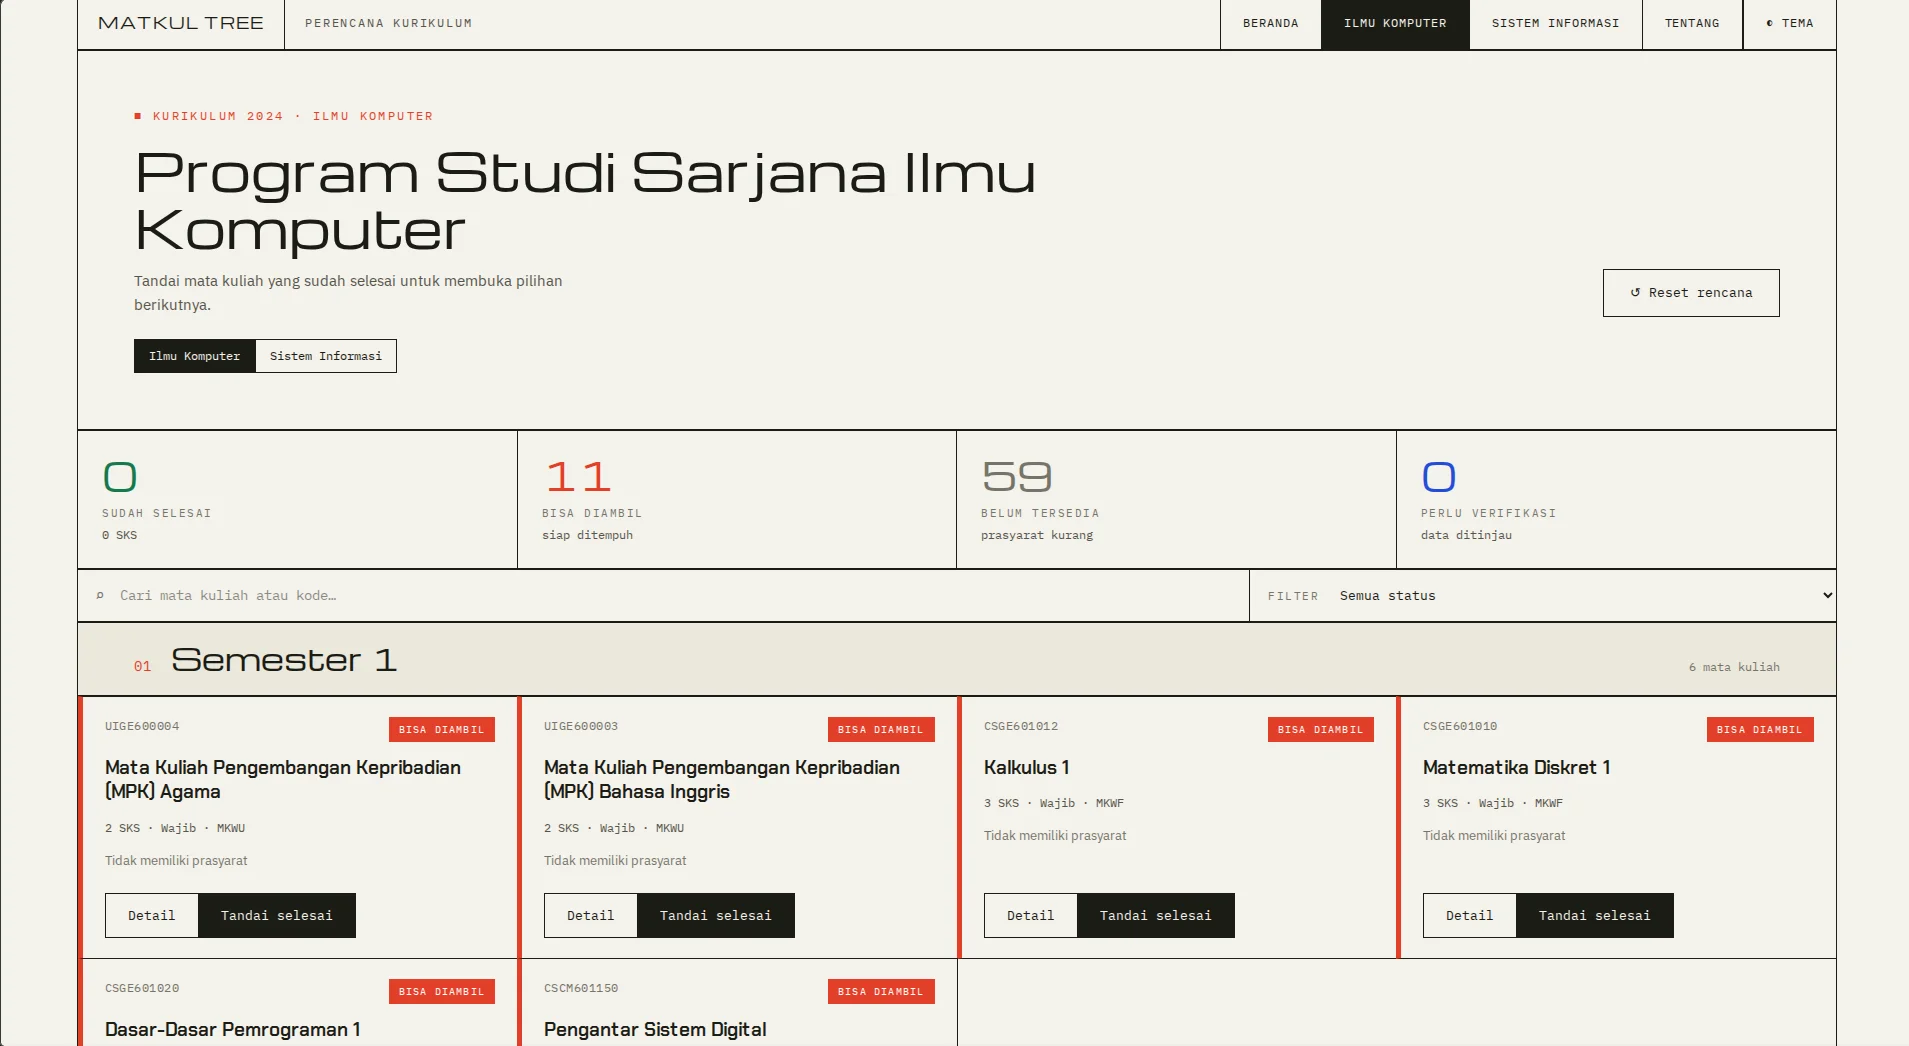Click the search magnifier icon

[100, 596]
